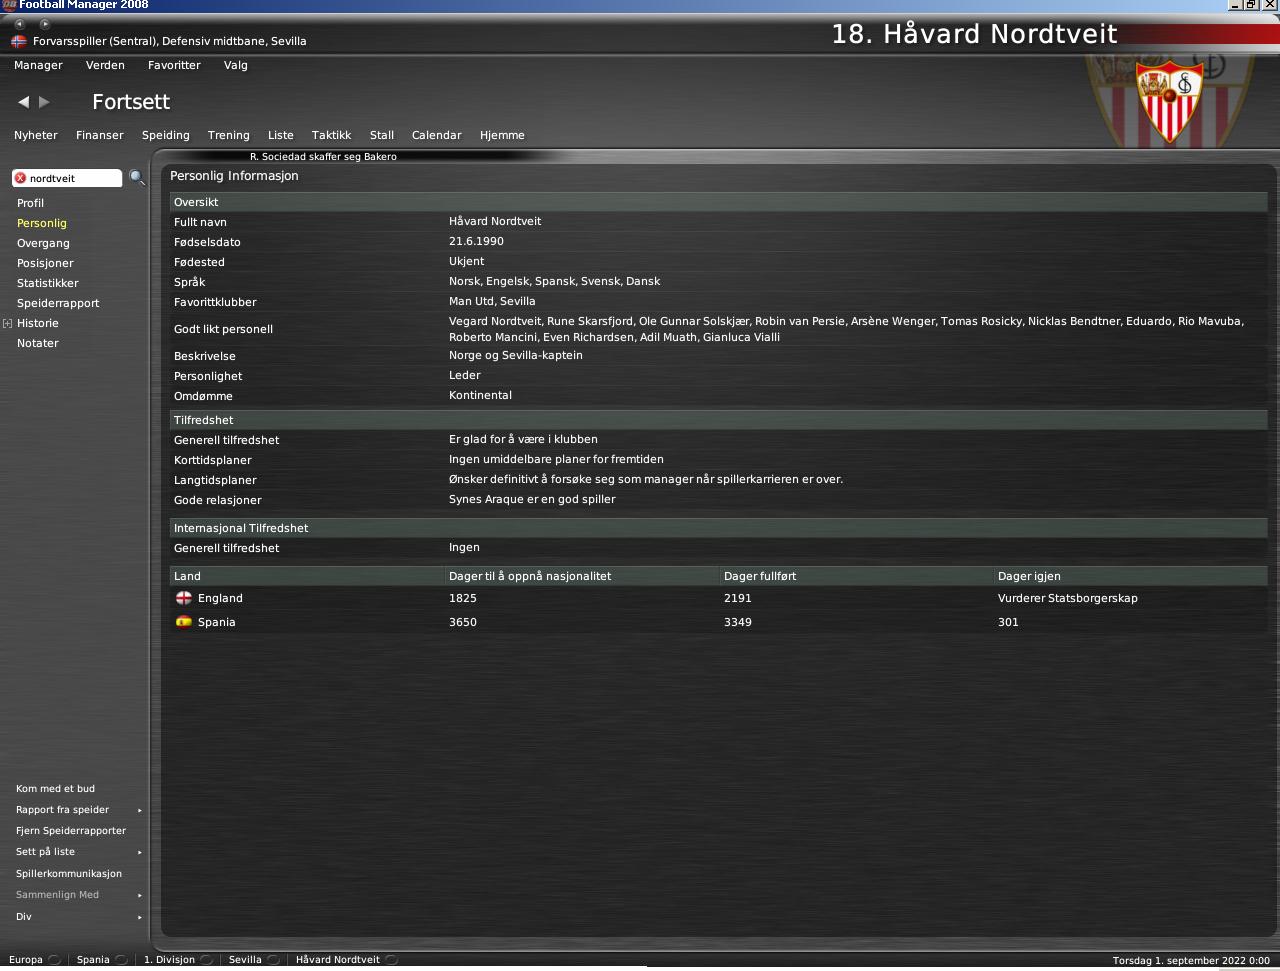Click Sevilla in bottom breadcrumb
Image resolution: width=1280 pixels, height=971 pixels.
point(245,960)
